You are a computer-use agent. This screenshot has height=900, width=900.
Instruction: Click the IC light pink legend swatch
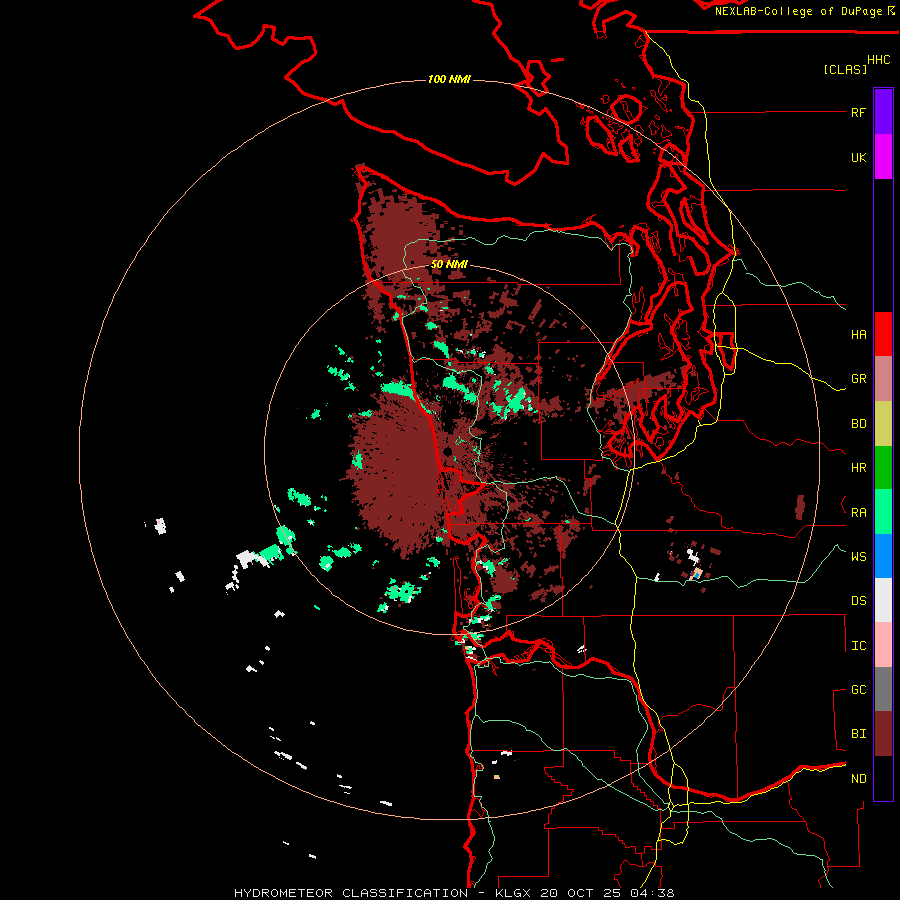coord(883,645)
